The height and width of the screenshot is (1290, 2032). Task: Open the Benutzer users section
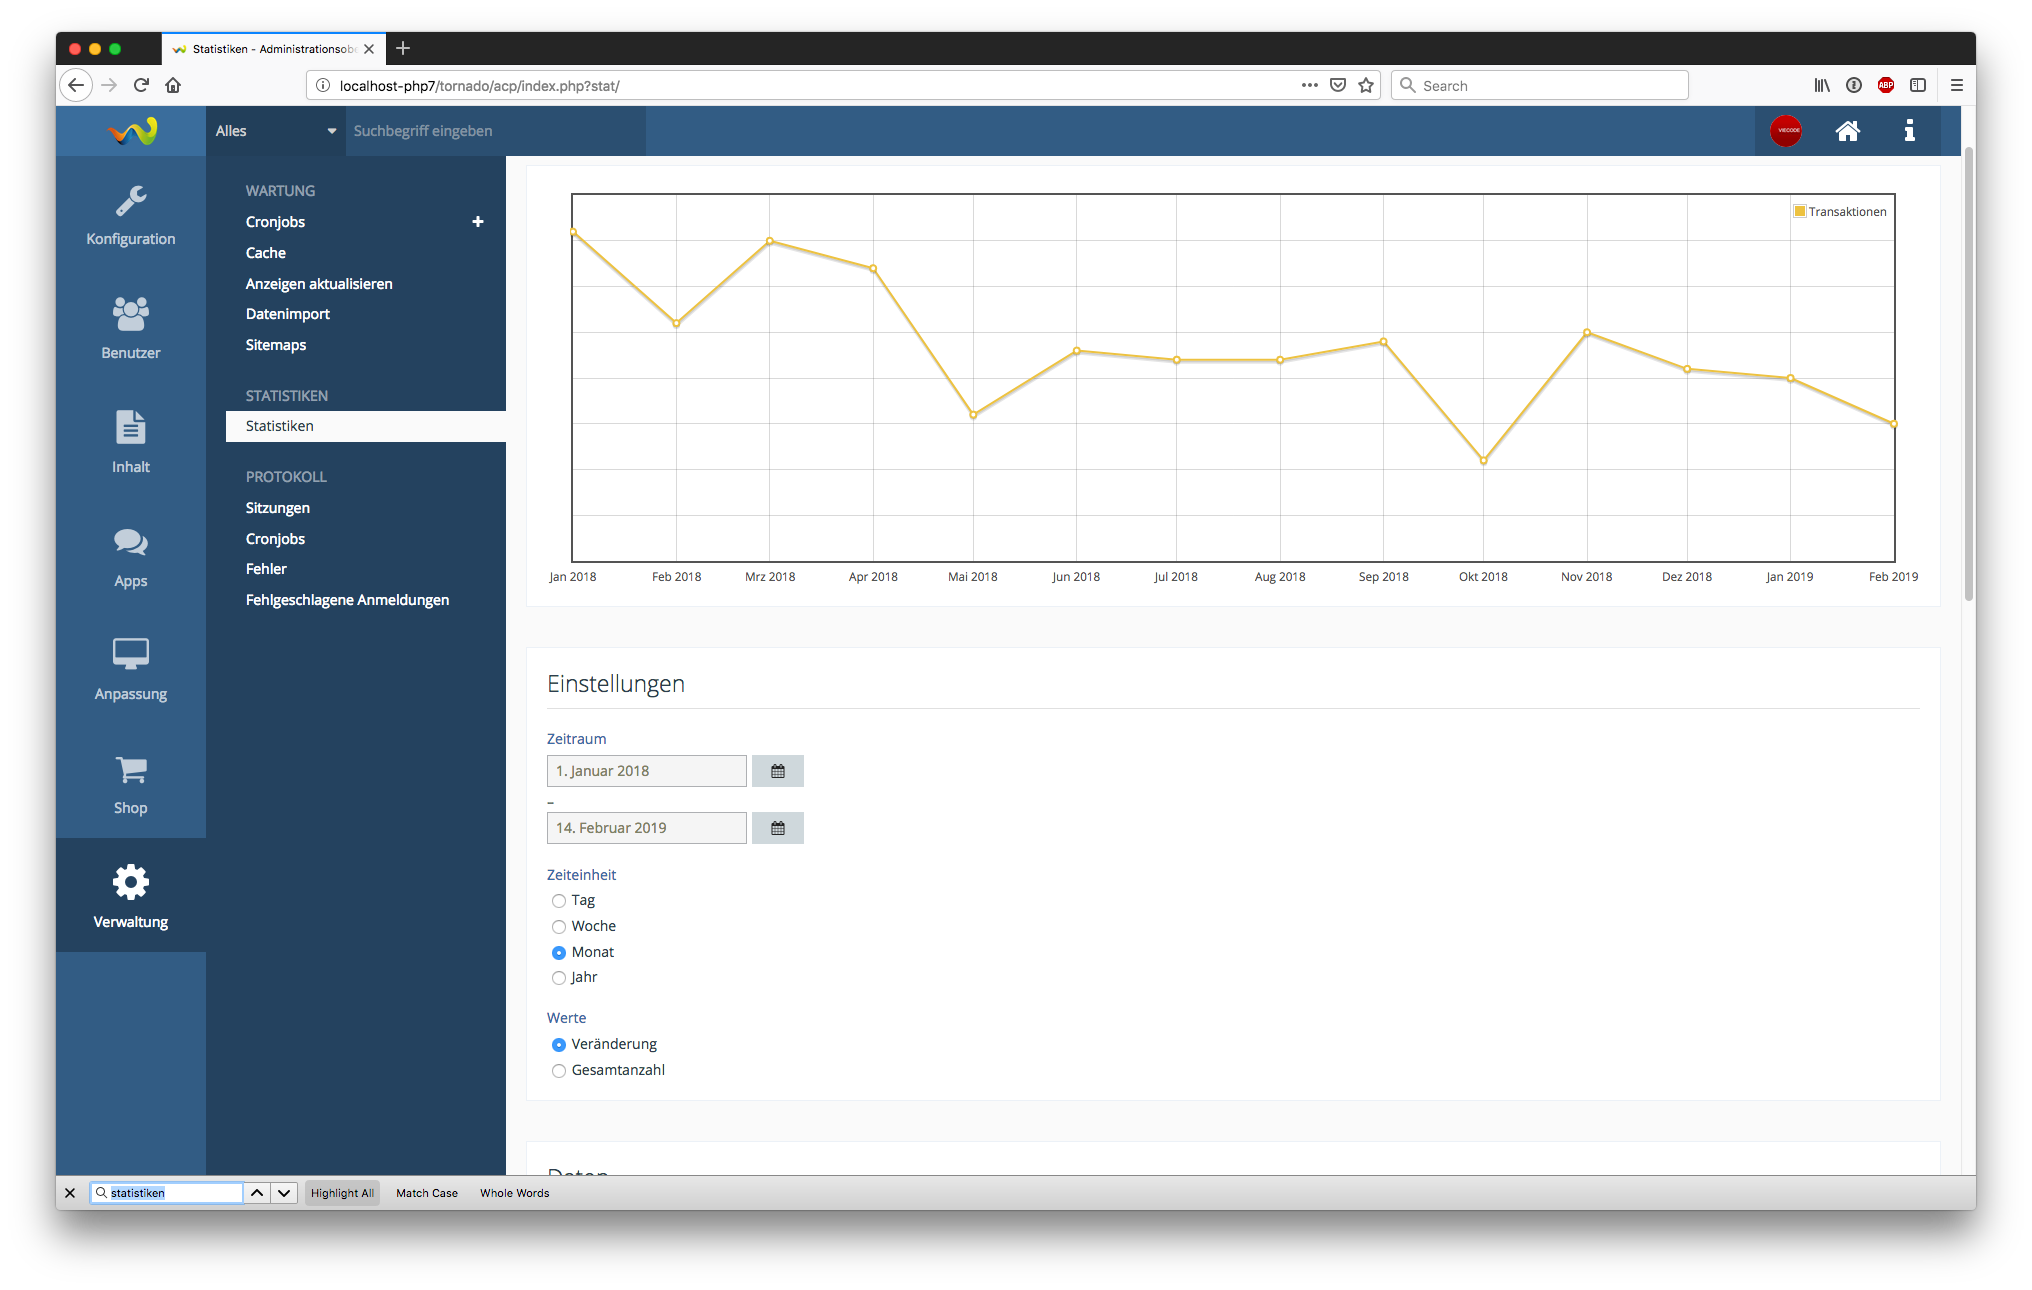pyautogui.click(x=130, y=328)
